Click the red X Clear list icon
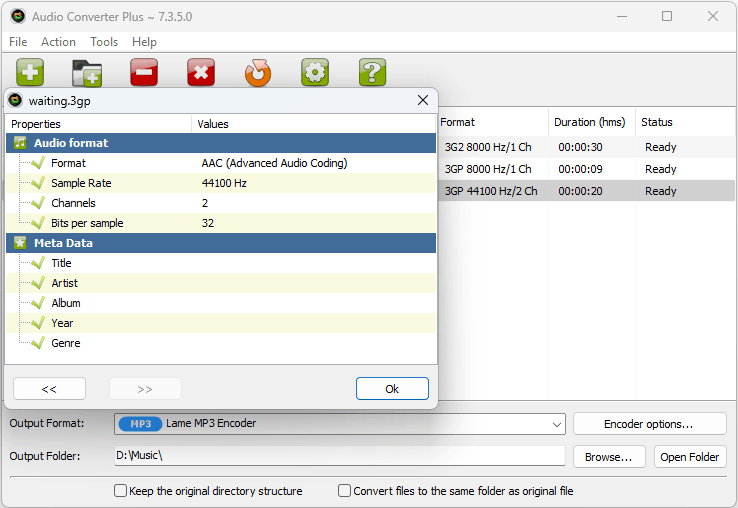 click(201, 72)
